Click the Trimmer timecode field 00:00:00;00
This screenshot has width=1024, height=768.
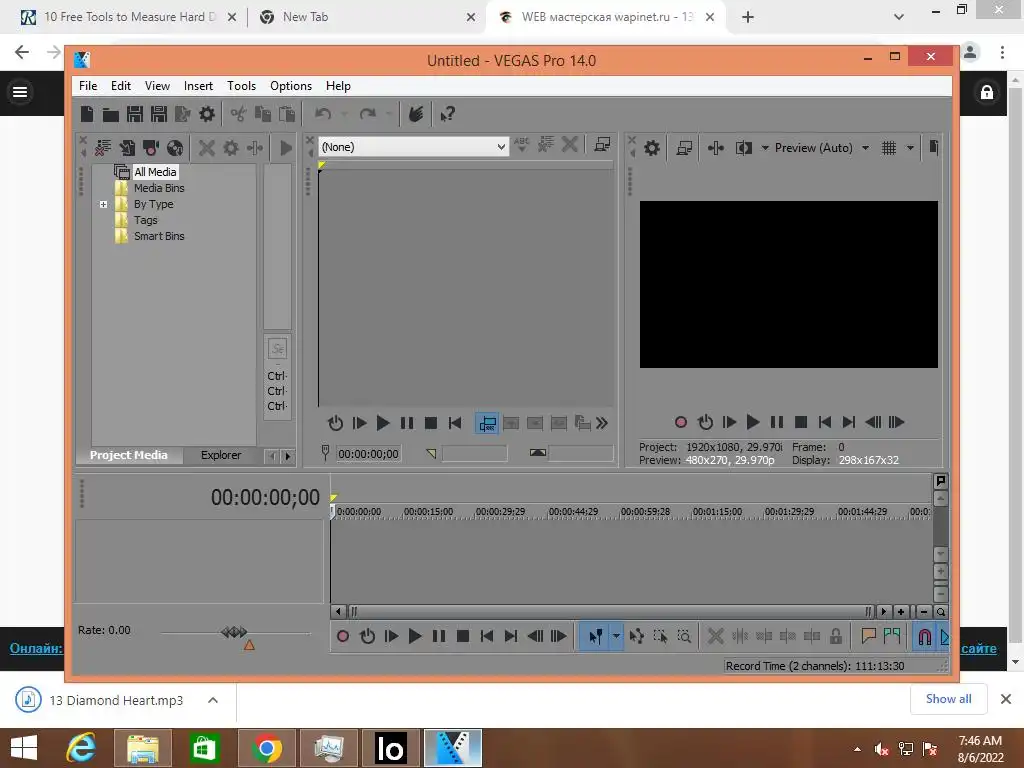click(368, 454)
